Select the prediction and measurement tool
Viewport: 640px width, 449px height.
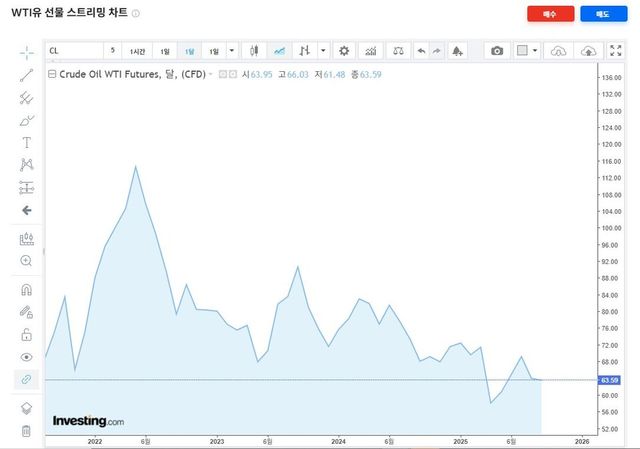27,187
